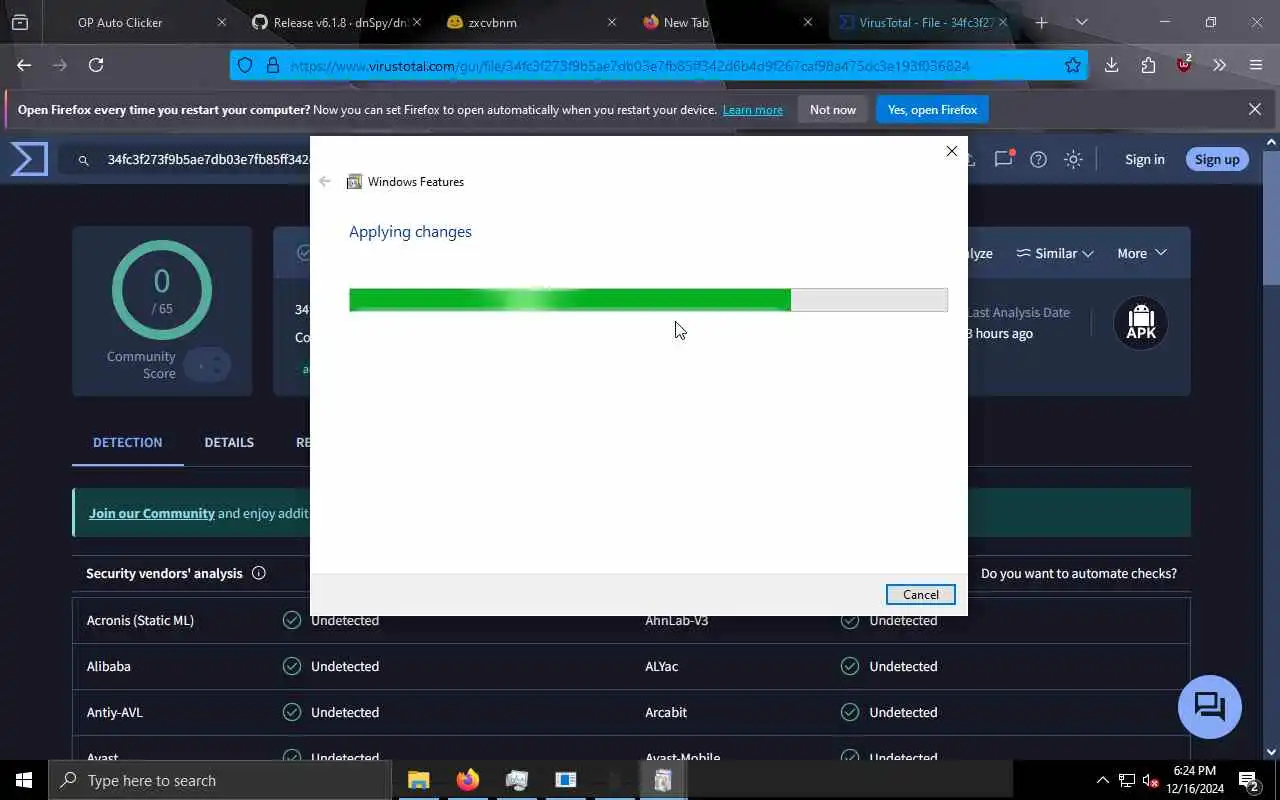Click the Not now button

(x=833, y=110)
